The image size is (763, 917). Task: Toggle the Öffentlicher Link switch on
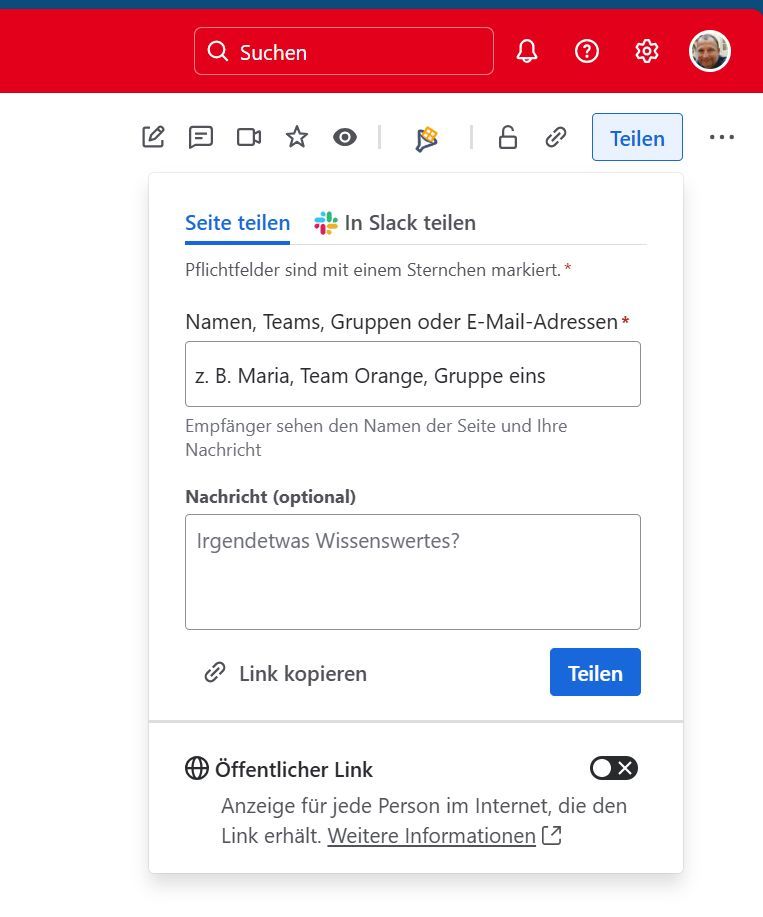pos(613,768)
